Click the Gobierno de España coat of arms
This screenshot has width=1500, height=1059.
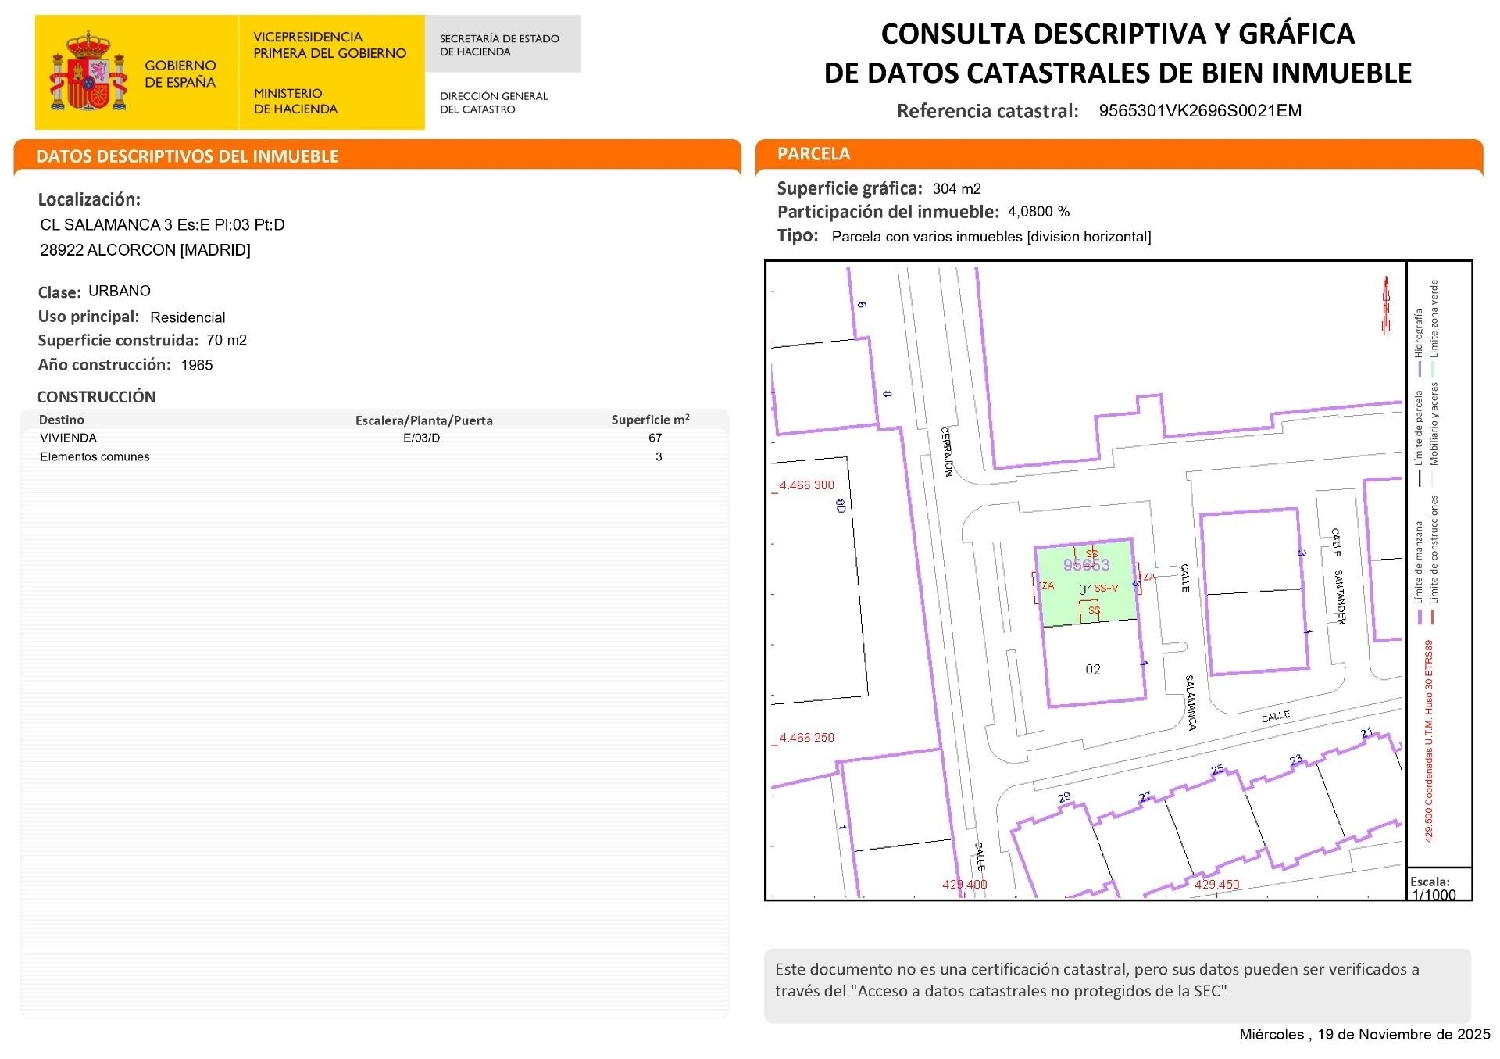tap(88, 67)
